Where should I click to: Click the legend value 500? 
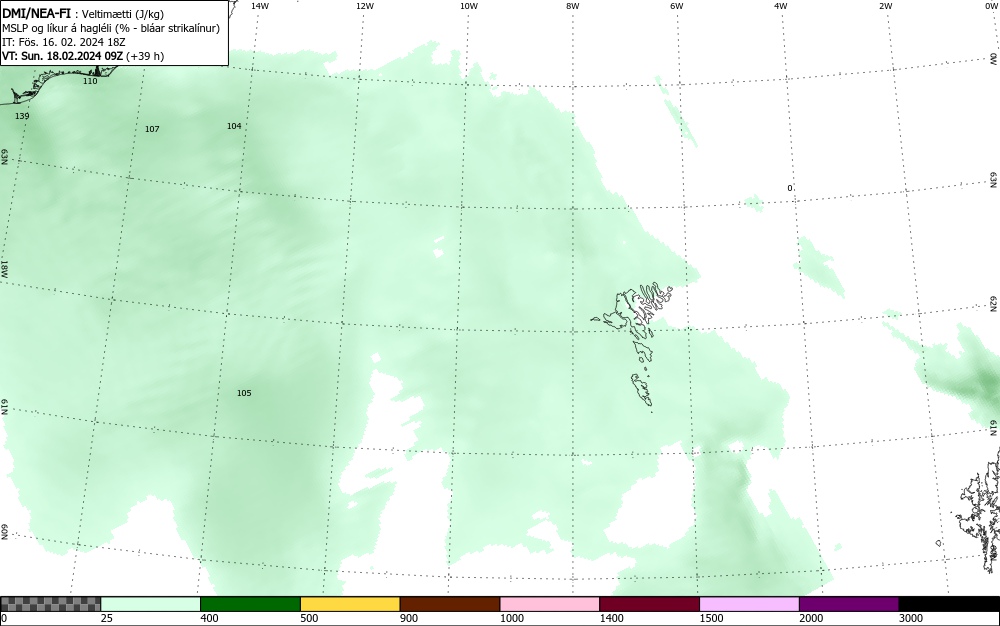tap(309, 618)
